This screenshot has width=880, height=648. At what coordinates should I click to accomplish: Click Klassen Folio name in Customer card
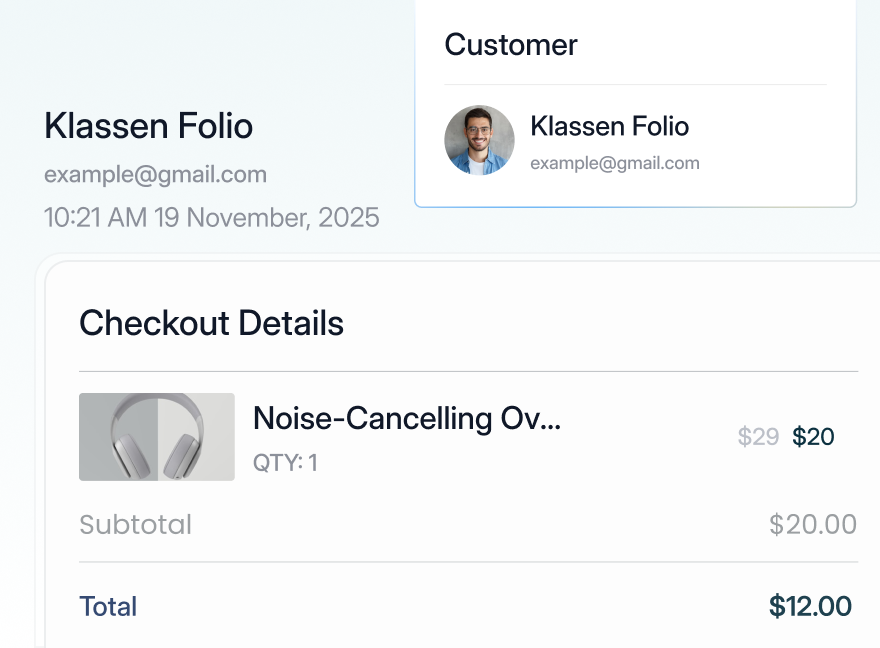click(x=609, y=126)
